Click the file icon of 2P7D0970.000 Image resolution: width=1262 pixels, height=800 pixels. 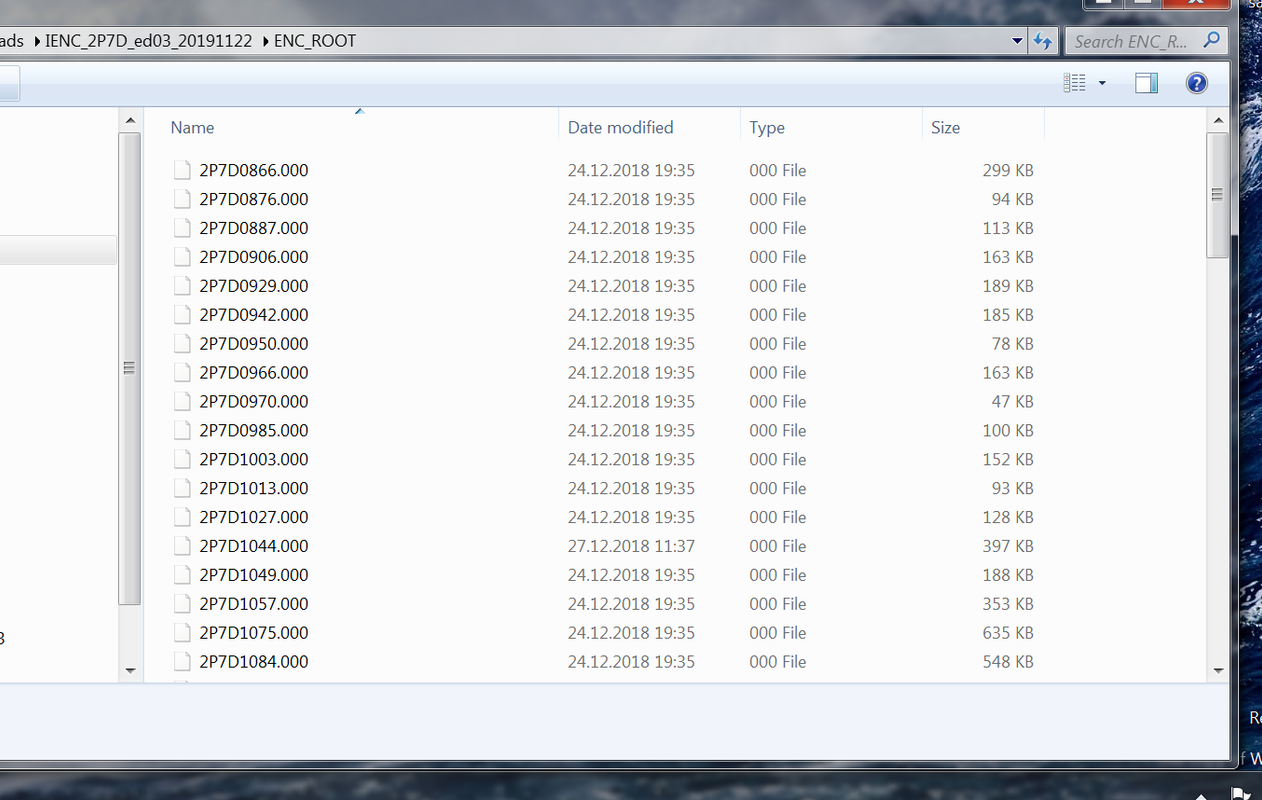click(x=181, y=402)
